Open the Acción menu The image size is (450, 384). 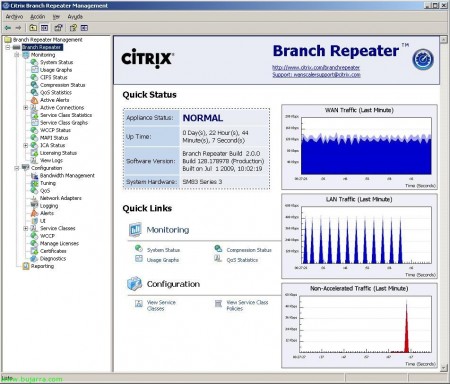coord(38,17)
